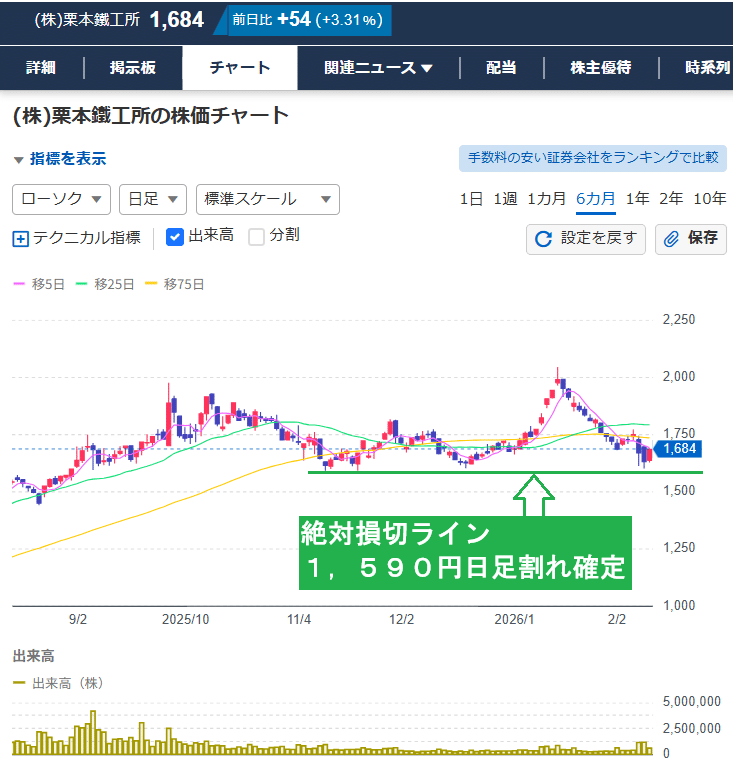This screenshot has width=733, height=763.
Task: Uncheck the 出来高 checkbox
Action: pyautogui.click(x=175, y=237)
